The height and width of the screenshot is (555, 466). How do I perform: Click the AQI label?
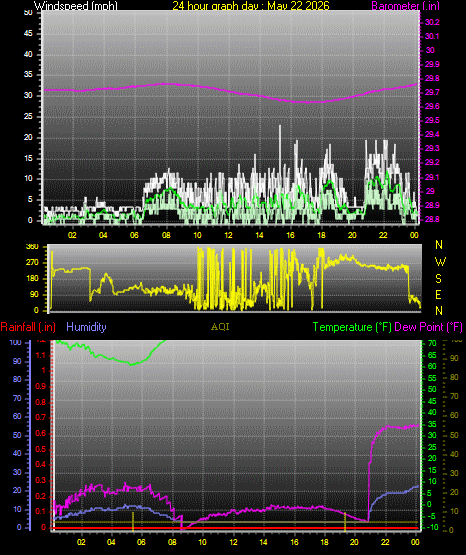220,327
